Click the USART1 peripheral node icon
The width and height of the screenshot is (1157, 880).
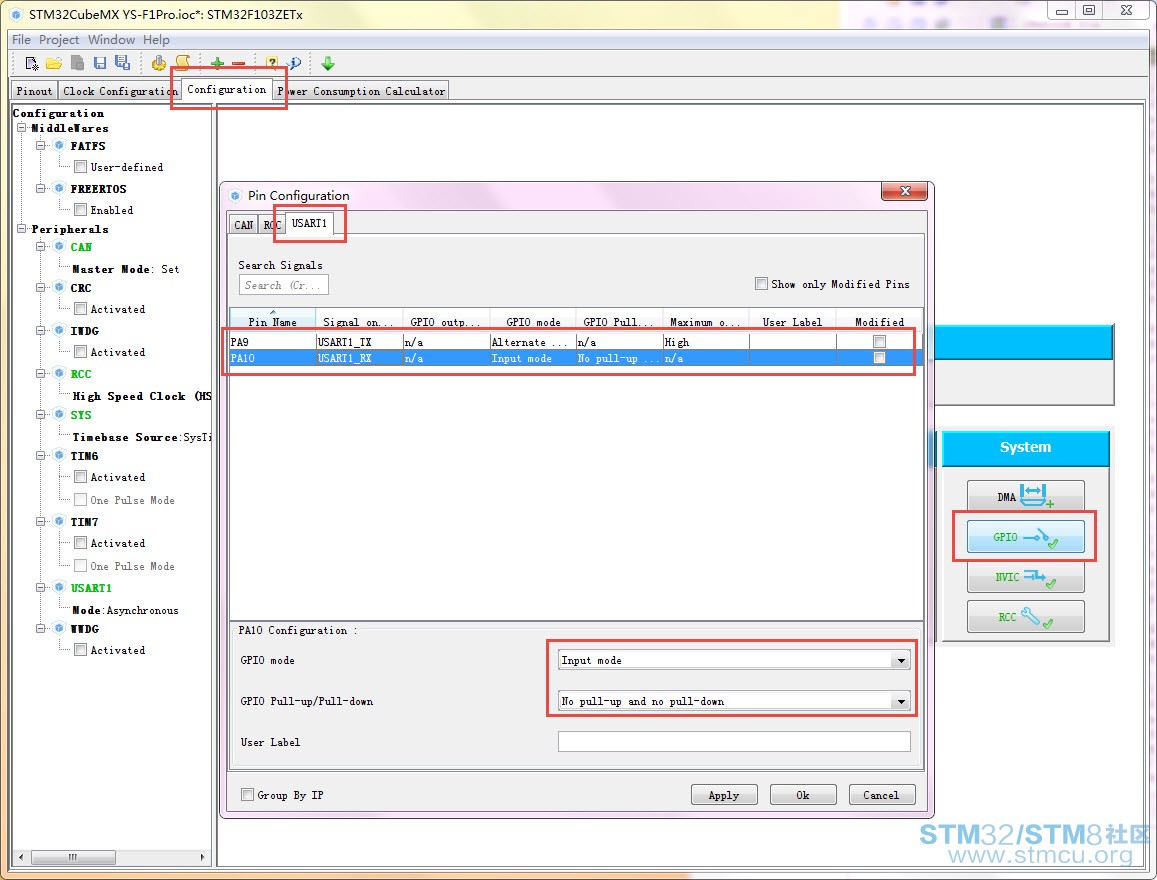[60, 587]
